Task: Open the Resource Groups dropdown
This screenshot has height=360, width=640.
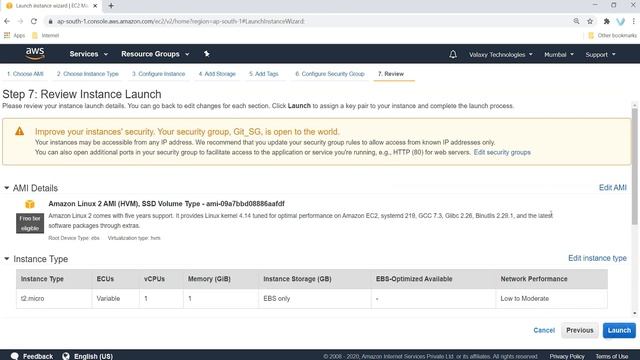Action: tap(155, 54)
